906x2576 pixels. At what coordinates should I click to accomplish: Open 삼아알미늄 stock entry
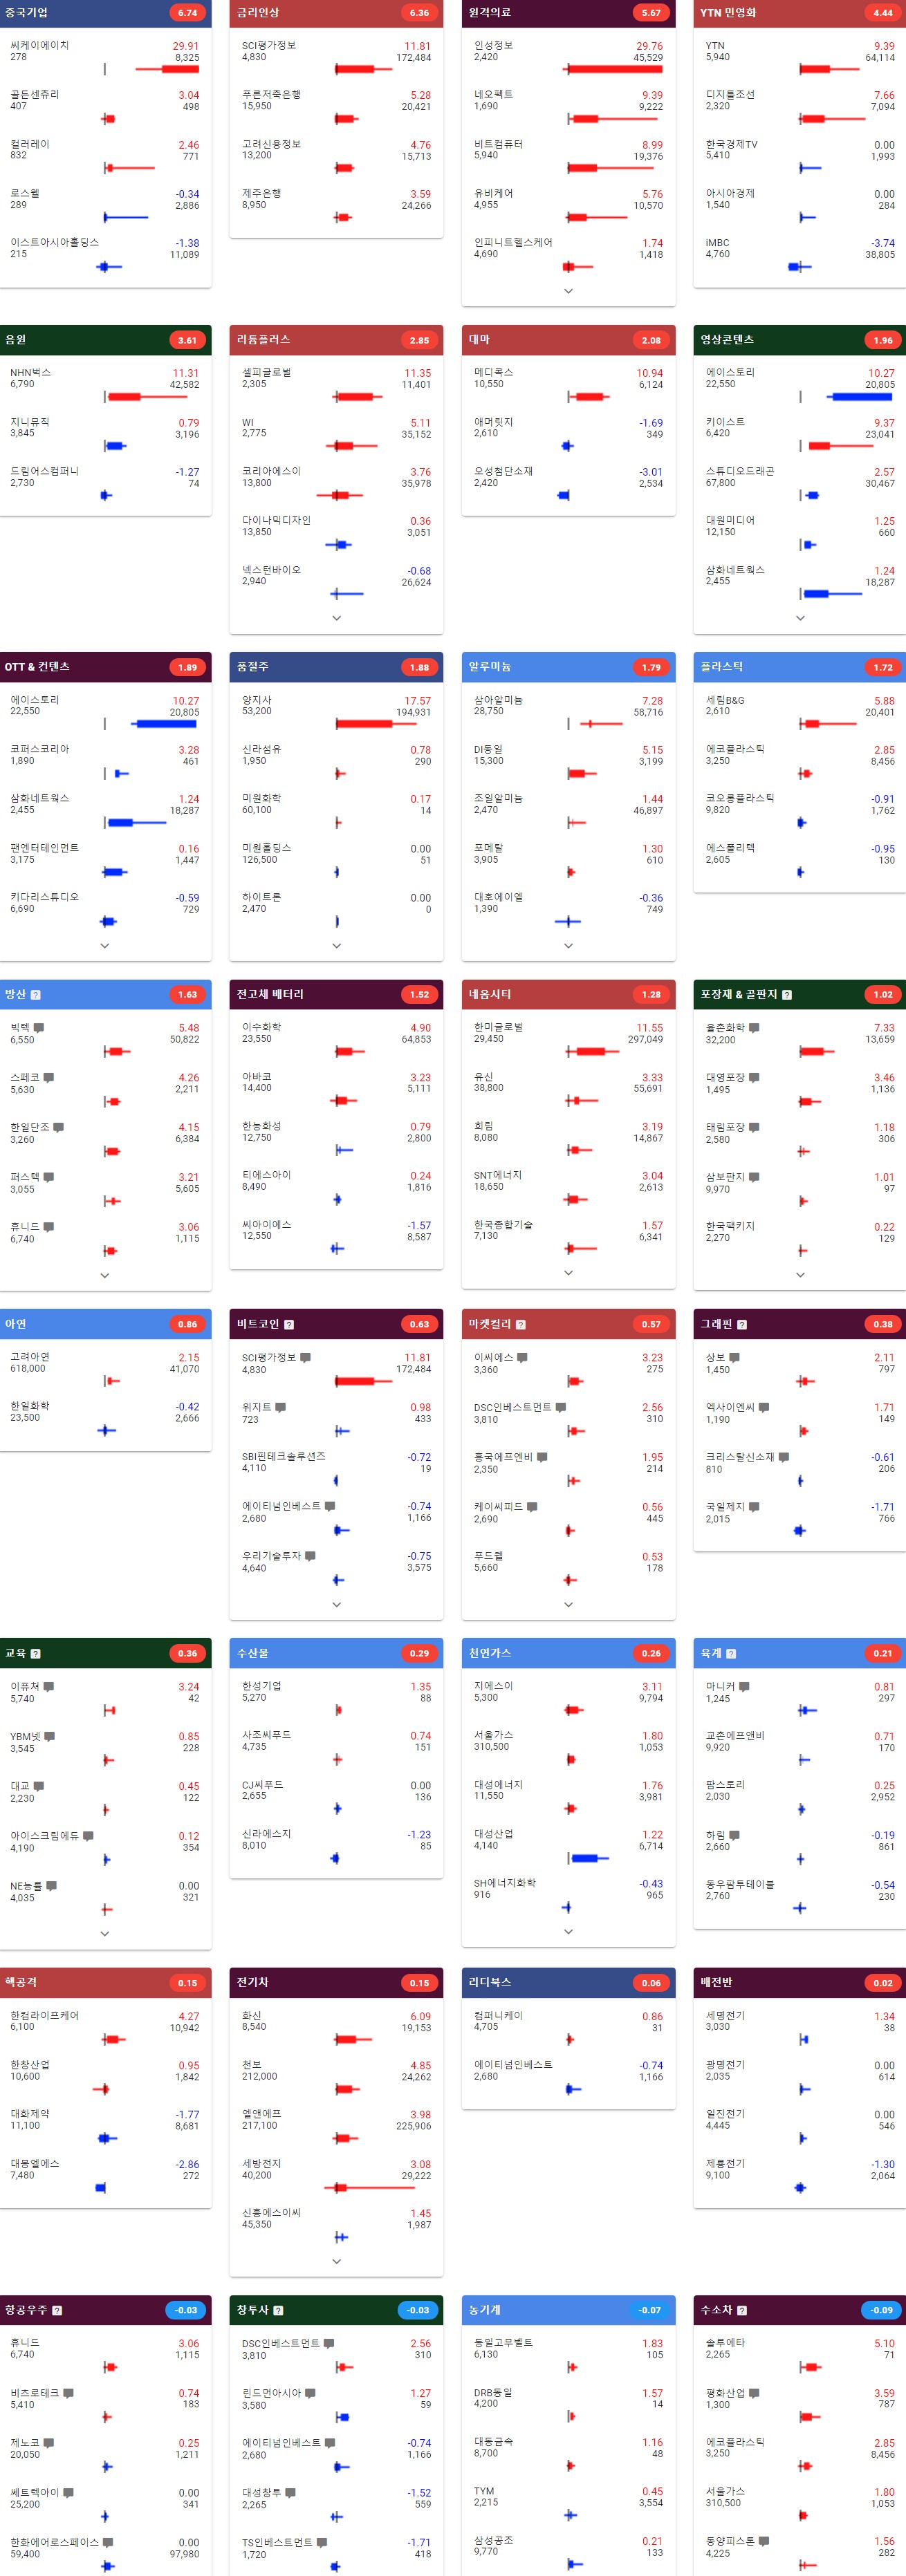(568, 713)
